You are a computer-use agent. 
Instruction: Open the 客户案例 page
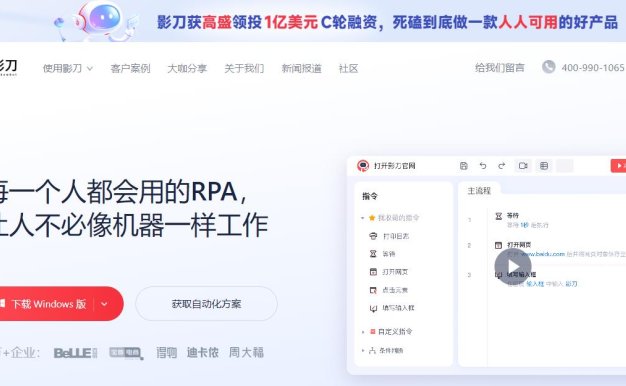coord(130,68)
